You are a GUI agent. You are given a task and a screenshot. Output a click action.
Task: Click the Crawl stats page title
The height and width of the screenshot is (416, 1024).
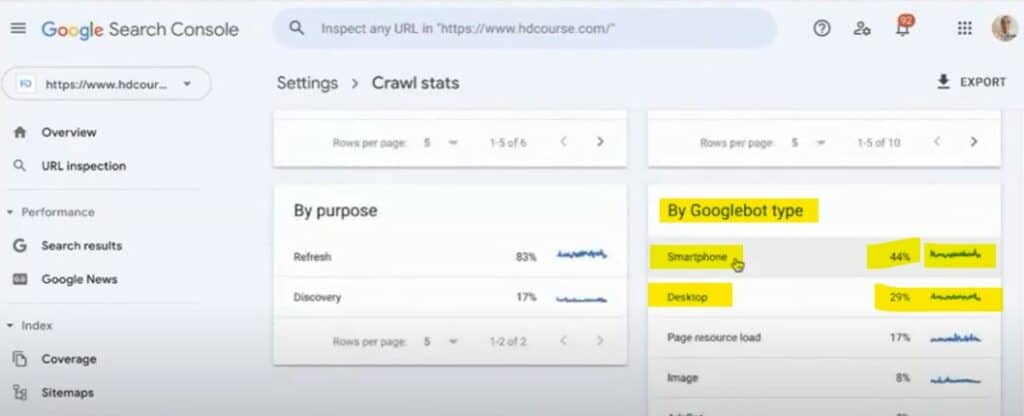(415, 83)
